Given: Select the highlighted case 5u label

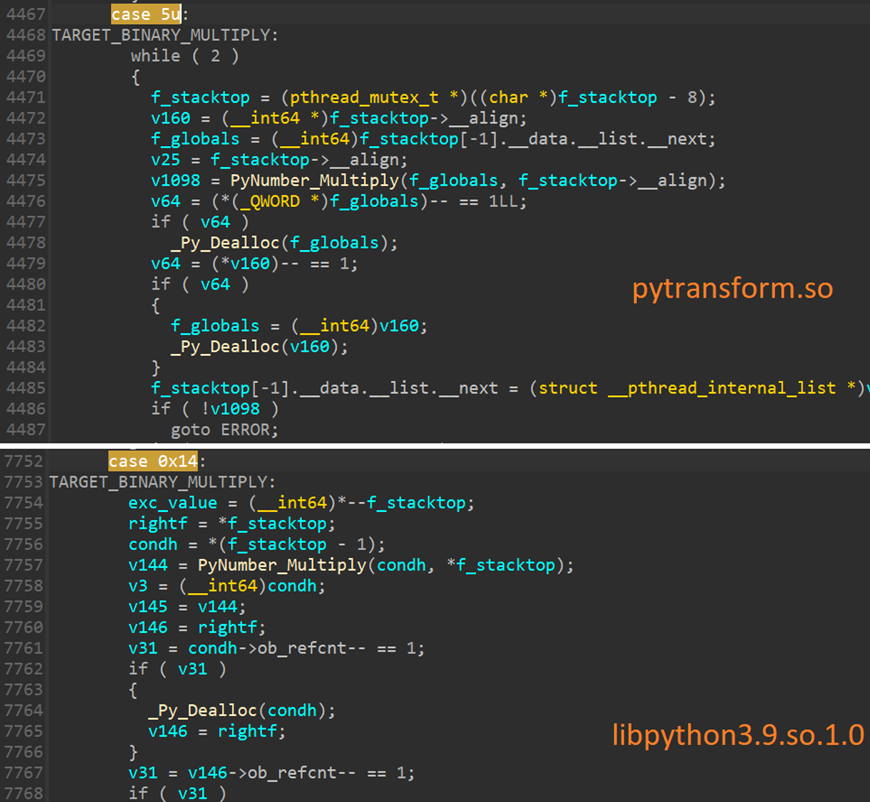Looking at the screenshot, I should [143, 14].
